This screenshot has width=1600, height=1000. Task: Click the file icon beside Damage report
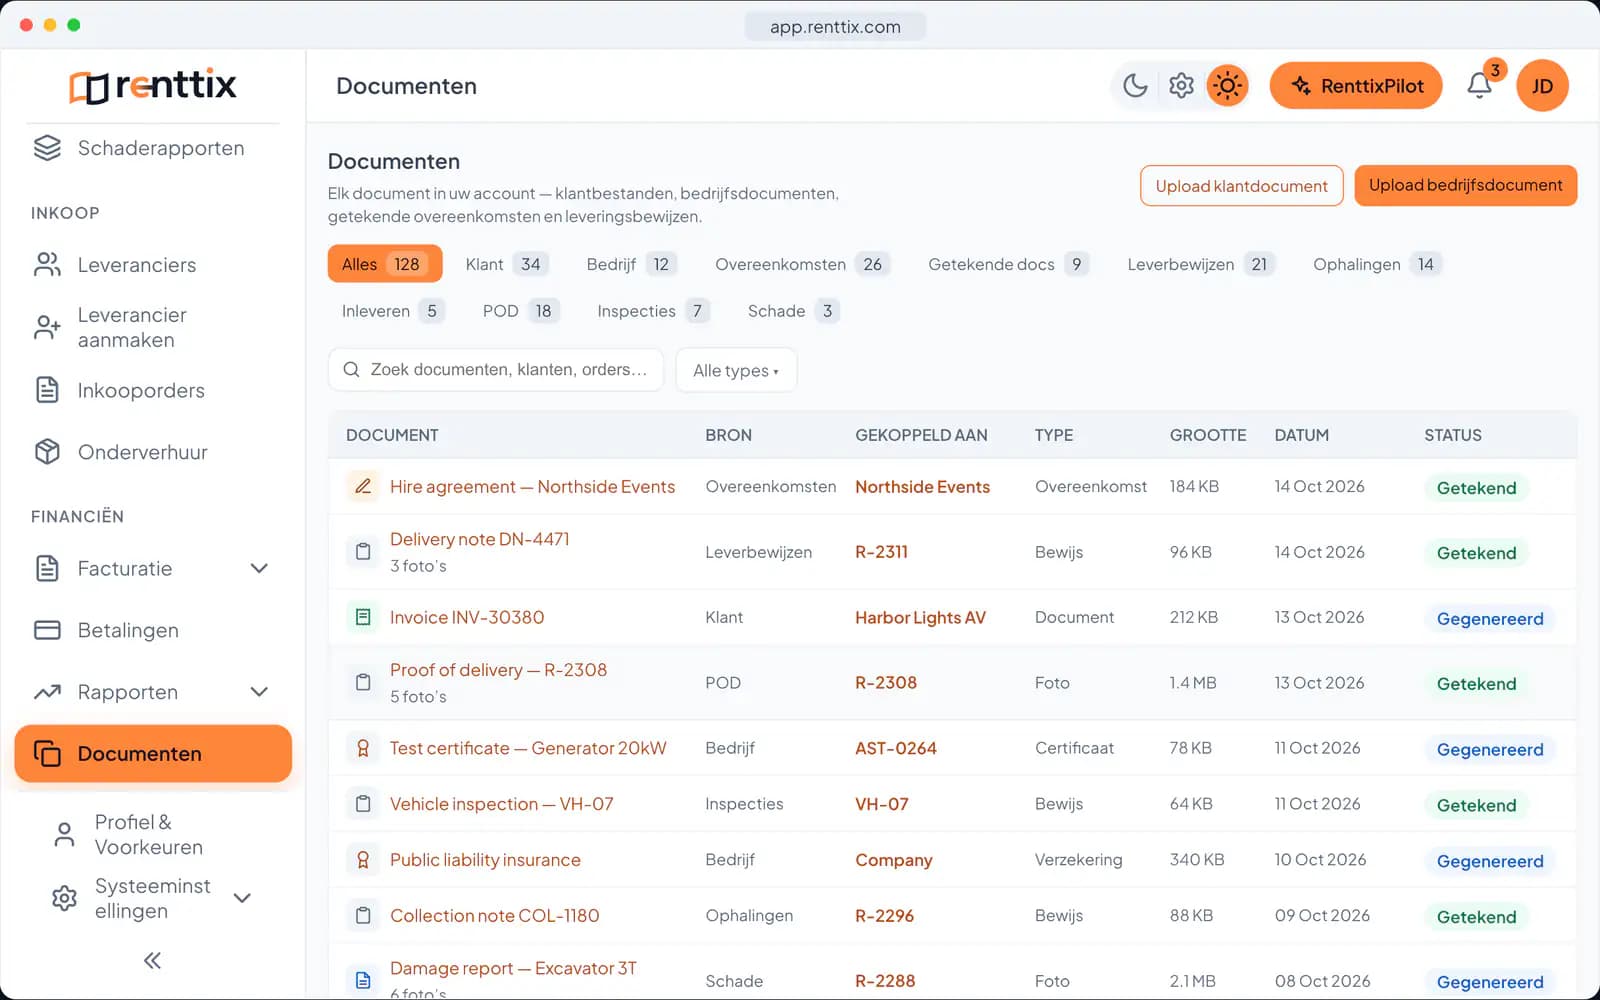coord(363,981)
